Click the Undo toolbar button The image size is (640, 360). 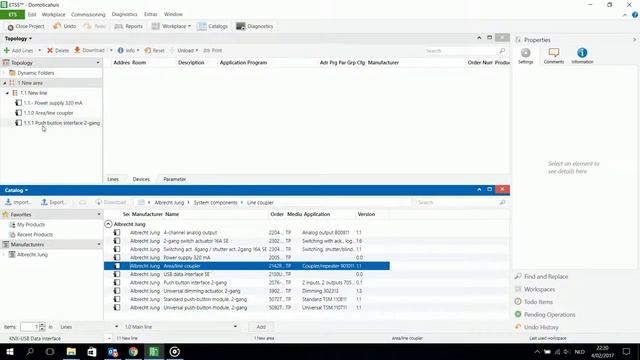click(65, 26)
